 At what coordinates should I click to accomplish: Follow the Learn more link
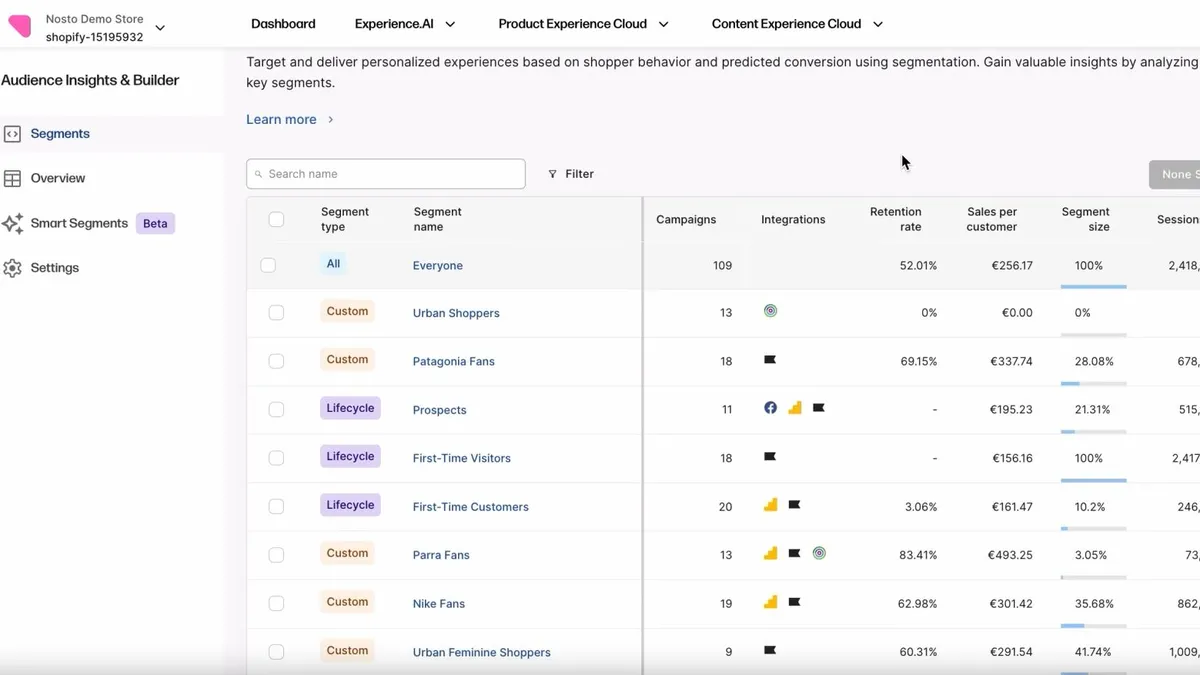[290, 119]
